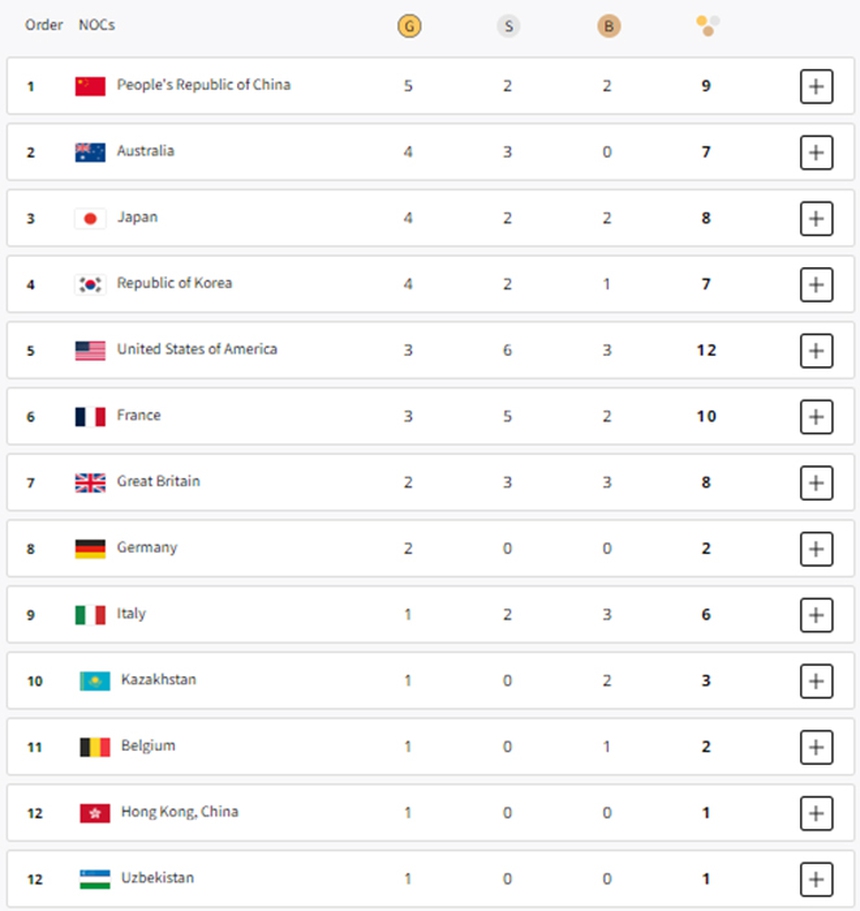The height and width of the screenshot is (911, 860).
Task: Click the total medals column icon
Action: coord(707,26)
